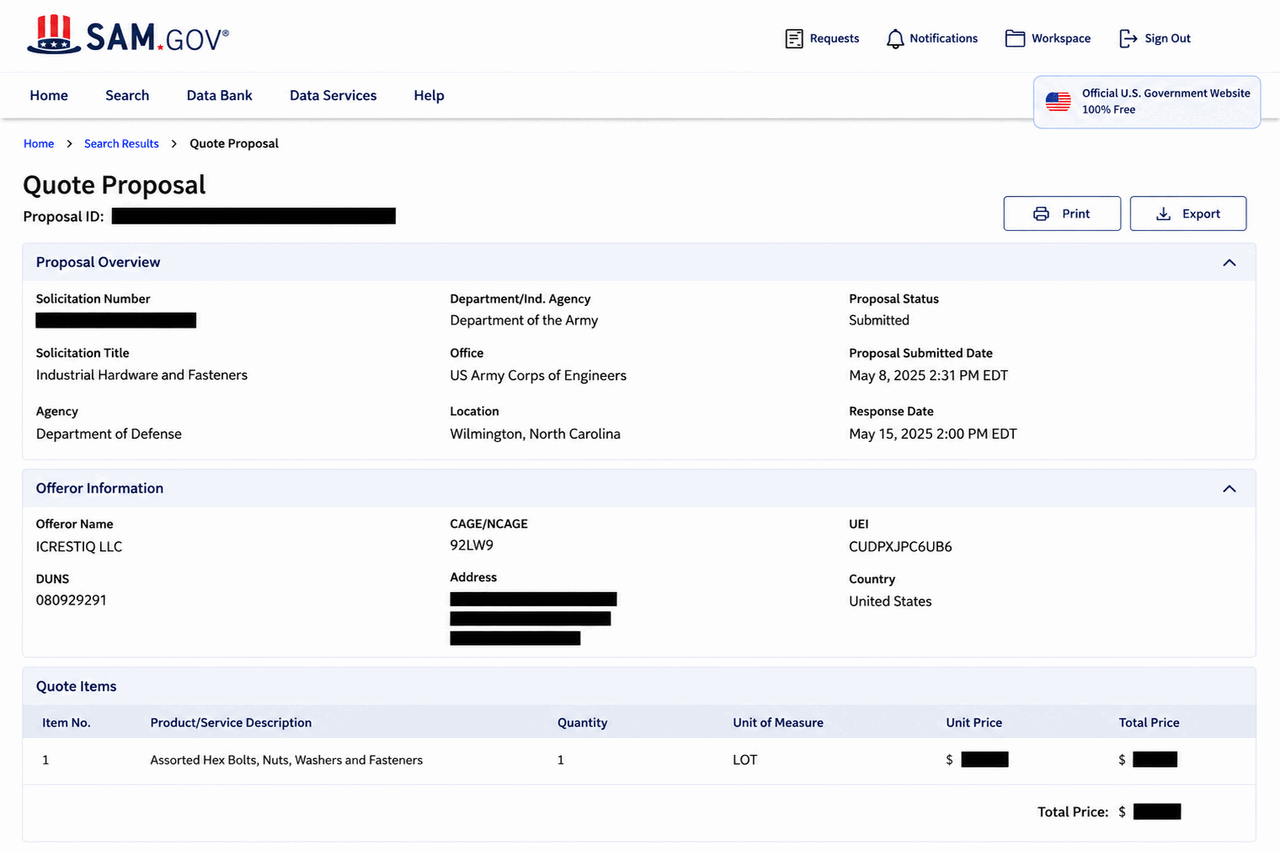Screen dimensions: 1280x854
Task: Click the Item No. column header
Action: [x=66, y=723]
